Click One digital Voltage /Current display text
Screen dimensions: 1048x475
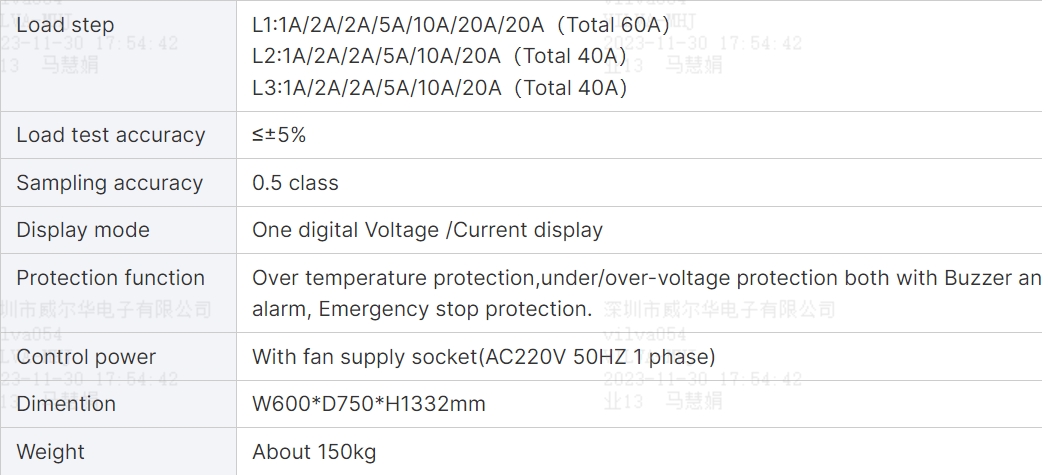pos(427,230)
